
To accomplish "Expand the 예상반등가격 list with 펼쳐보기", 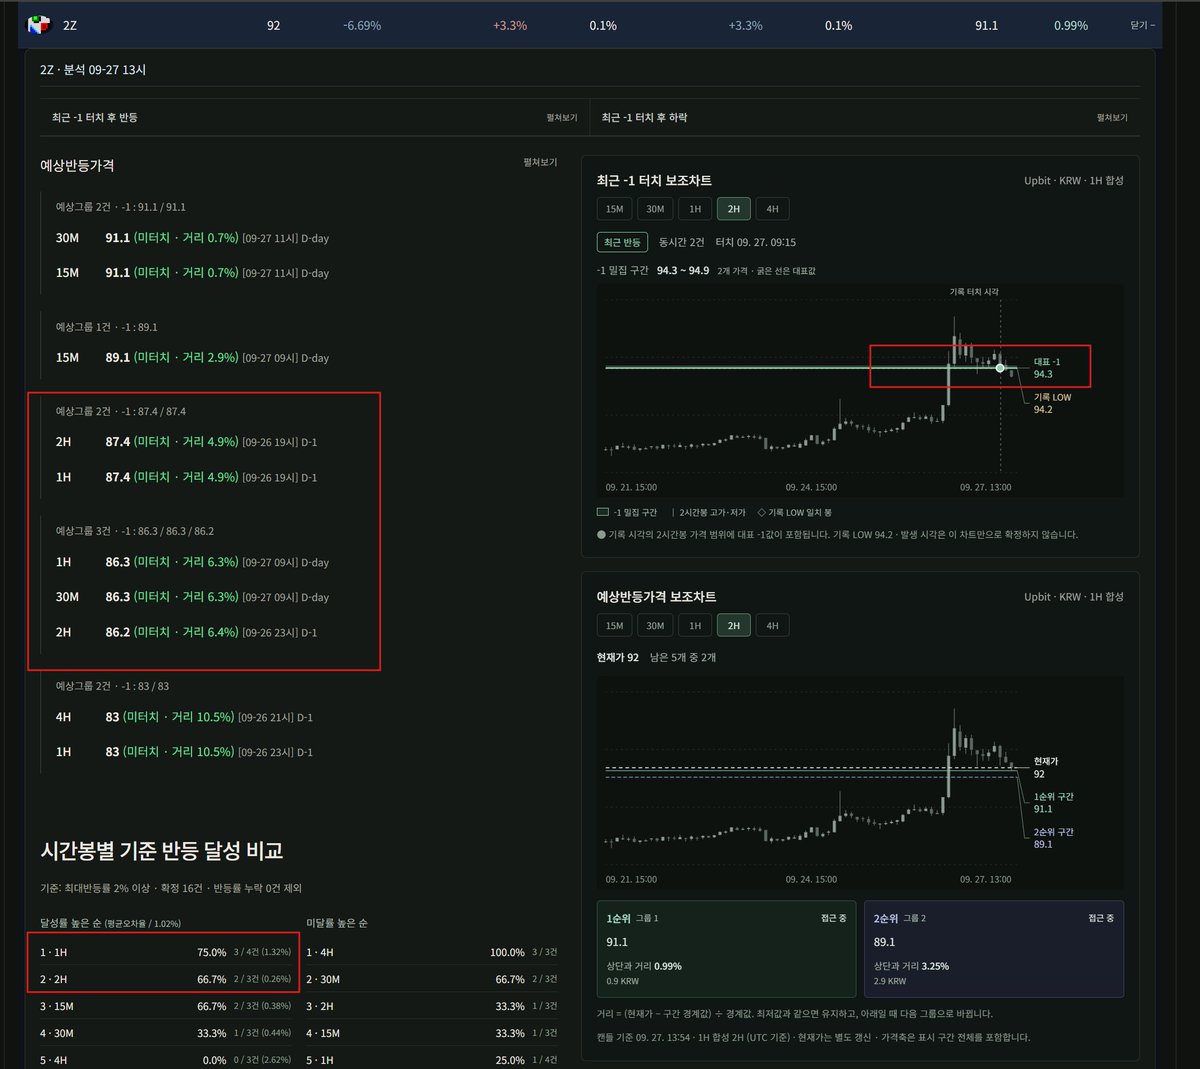I will (x=540, y=162).
